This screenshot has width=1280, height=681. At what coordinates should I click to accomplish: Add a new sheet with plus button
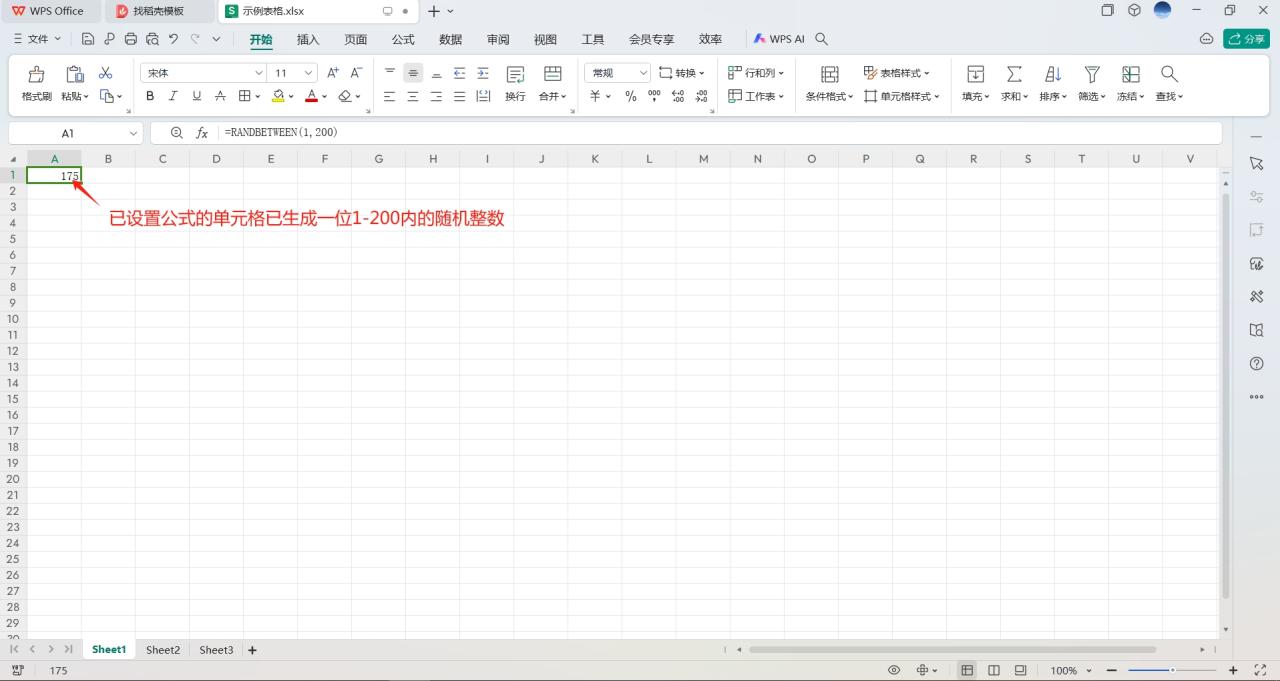tap(252, 650)
